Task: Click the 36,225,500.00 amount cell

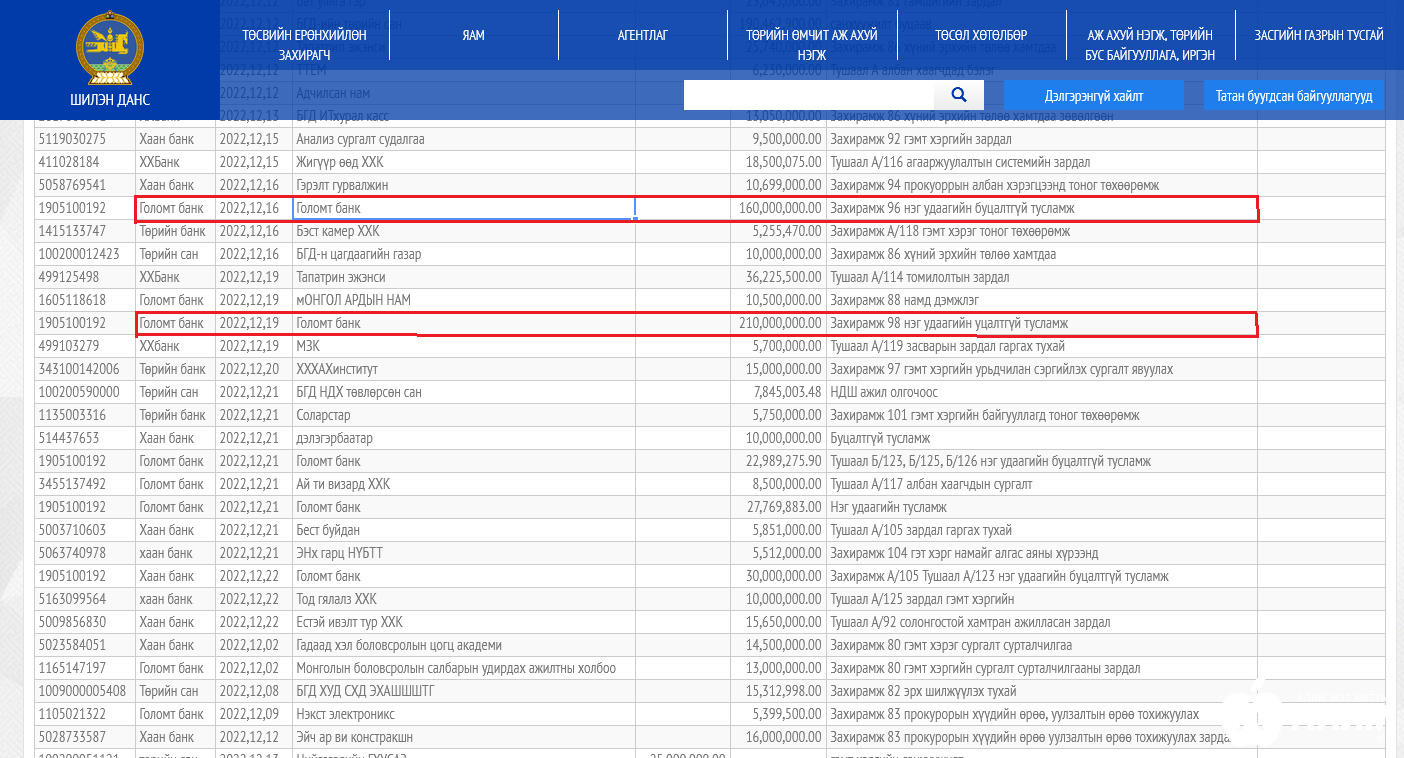Action: pyautogui.click(x=776, y=277)
